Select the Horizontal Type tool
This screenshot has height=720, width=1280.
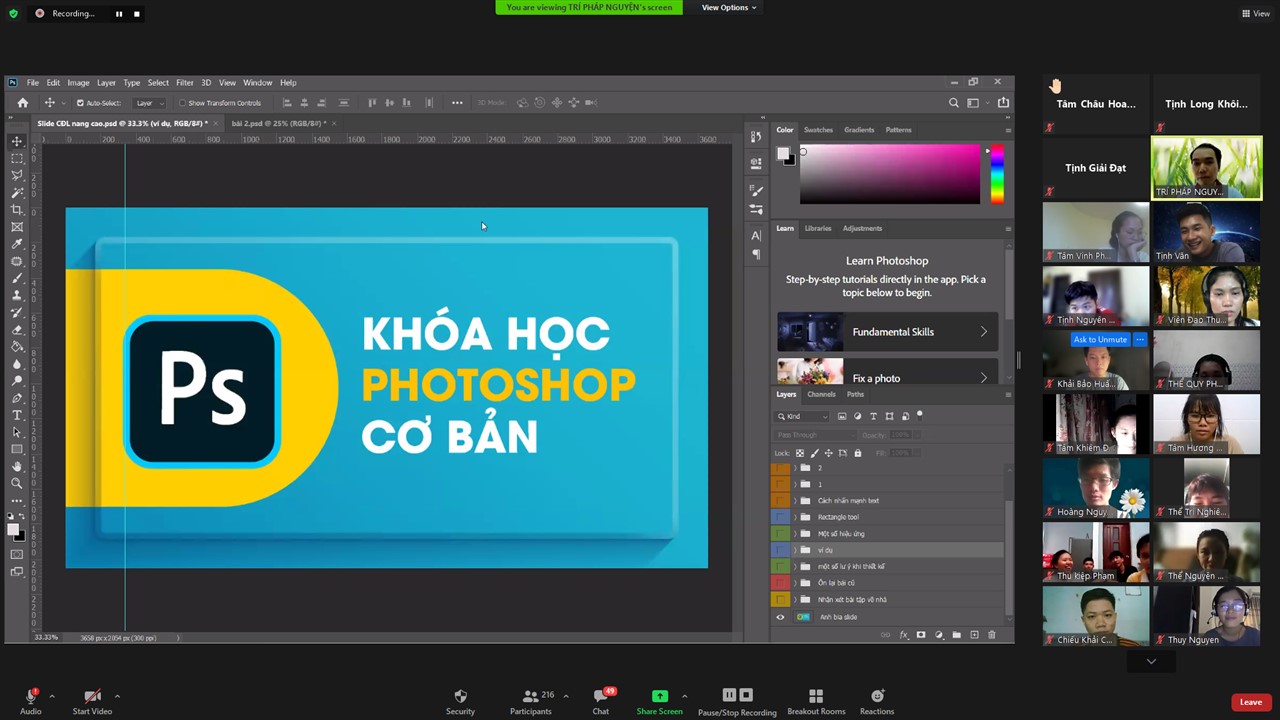[17, 415]
